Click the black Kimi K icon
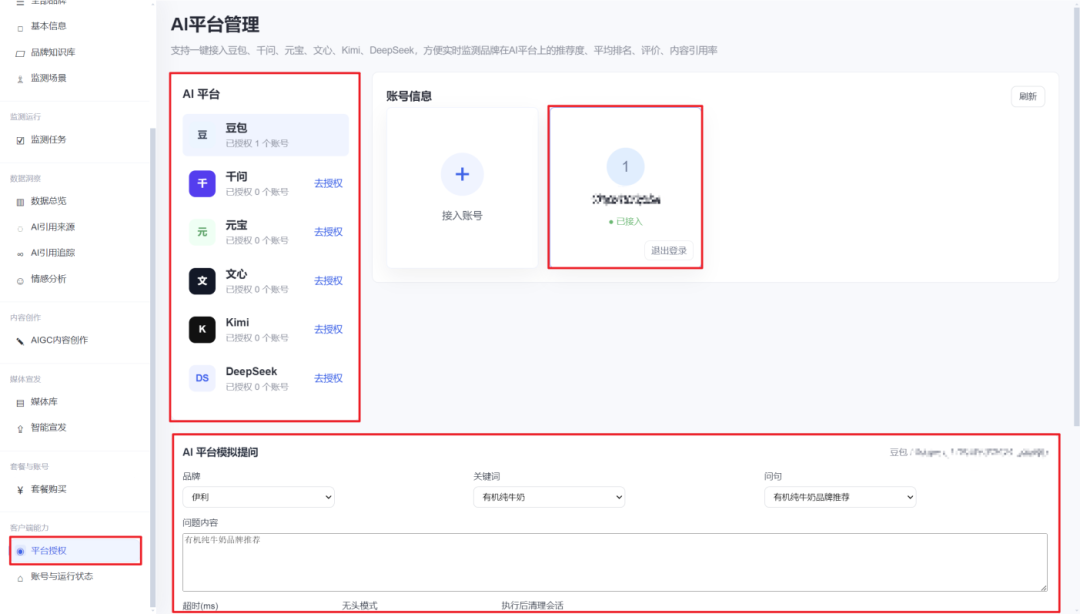 pos(202,329)
